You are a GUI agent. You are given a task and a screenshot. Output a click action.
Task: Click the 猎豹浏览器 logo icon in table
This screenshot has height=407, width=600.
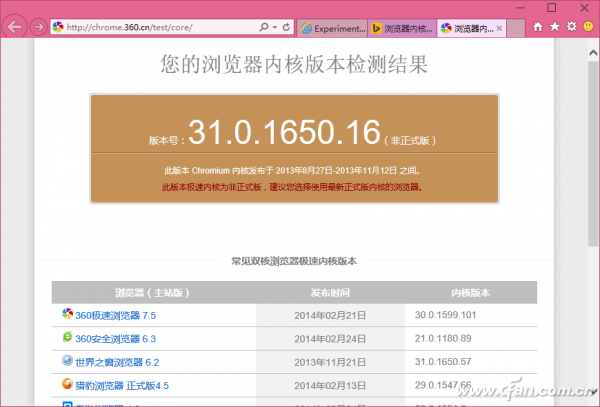point(67,383)
